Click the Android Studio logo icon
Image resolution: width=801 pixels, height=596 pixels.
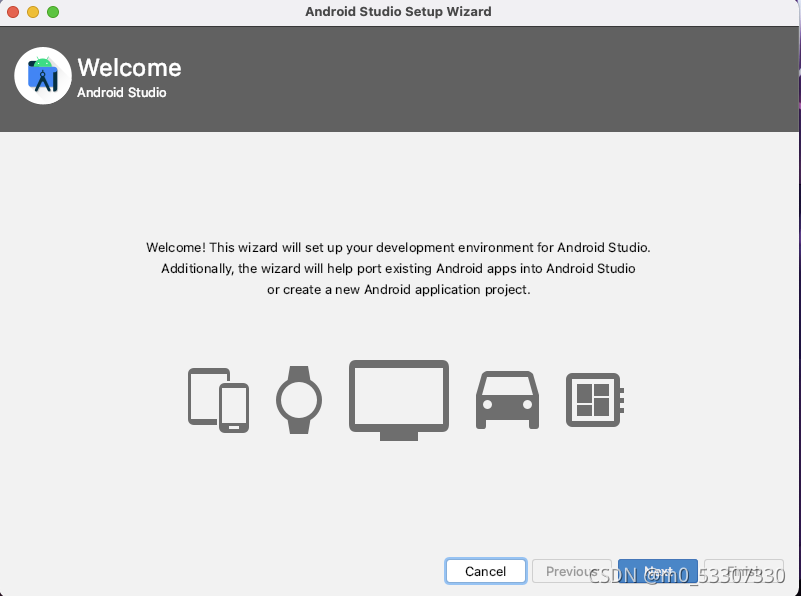(x=43, y=76)
